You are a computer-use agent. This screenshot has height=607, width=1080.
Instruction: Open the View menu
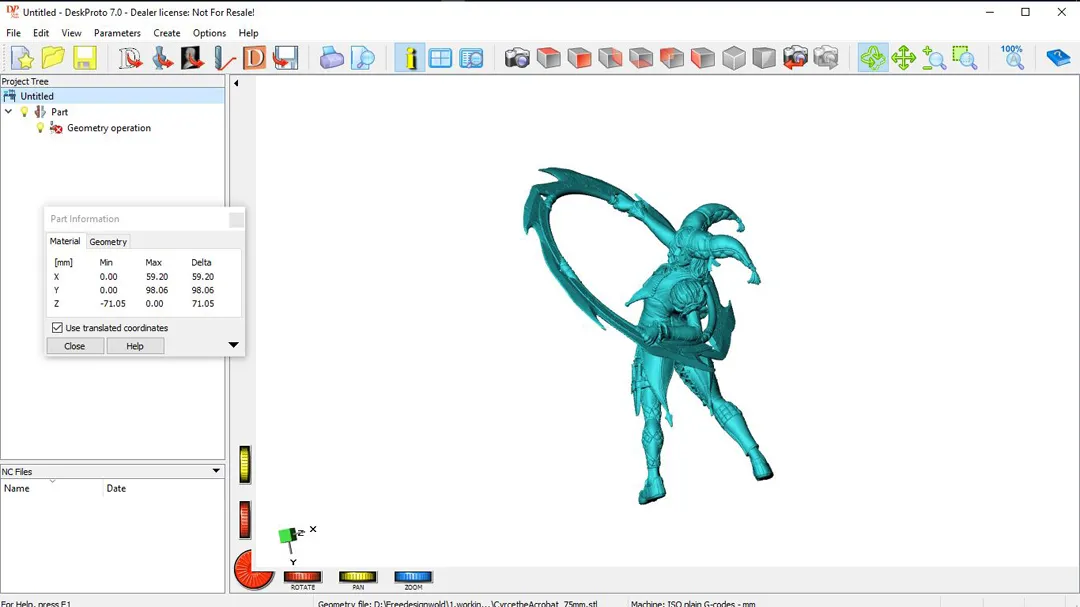(x=71, y=33)
